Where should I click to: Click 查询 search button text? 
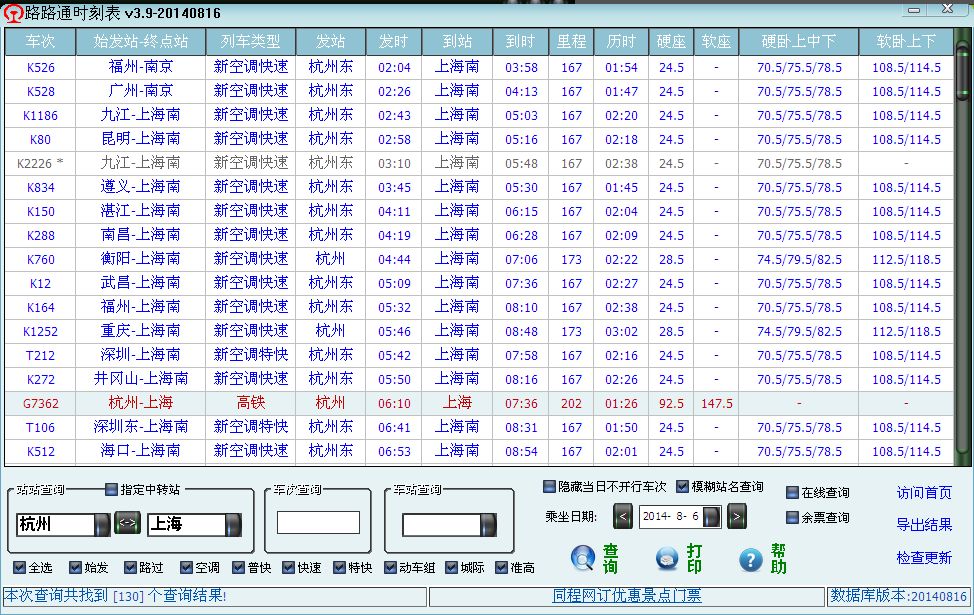(611, 558)
